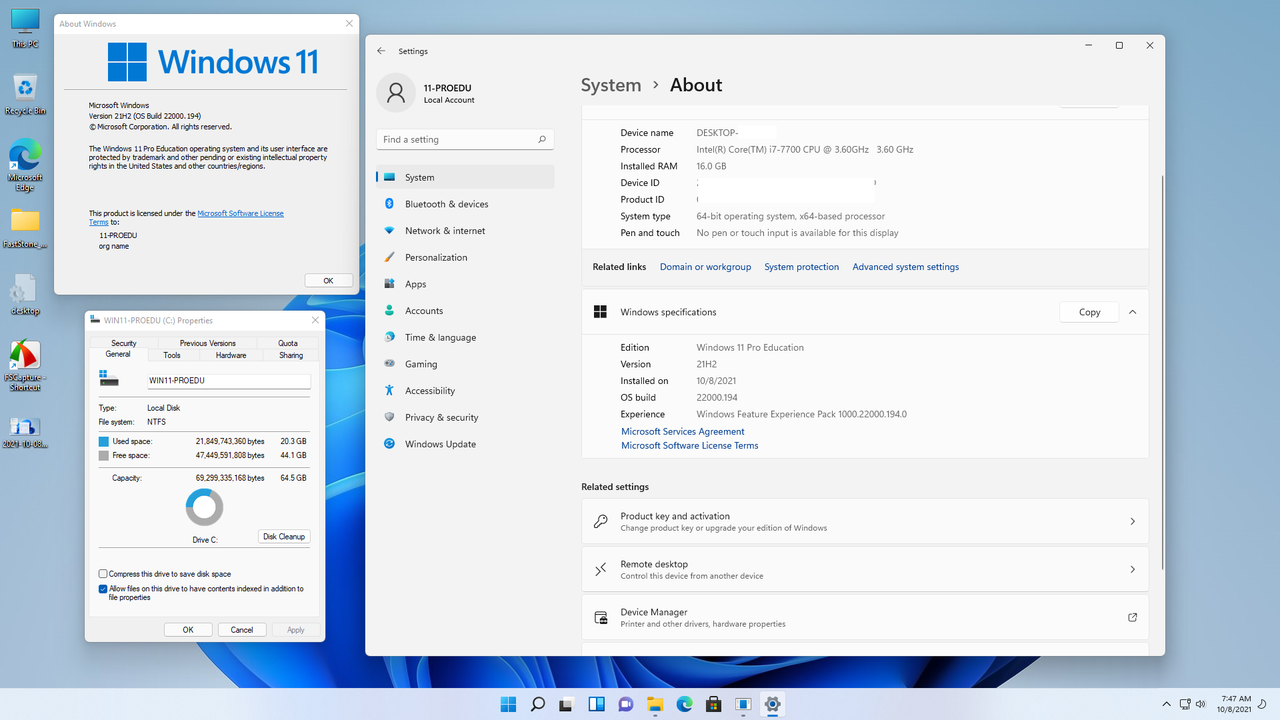
Task: Click the Find a setting search box
Action: (x=465, y=139)
